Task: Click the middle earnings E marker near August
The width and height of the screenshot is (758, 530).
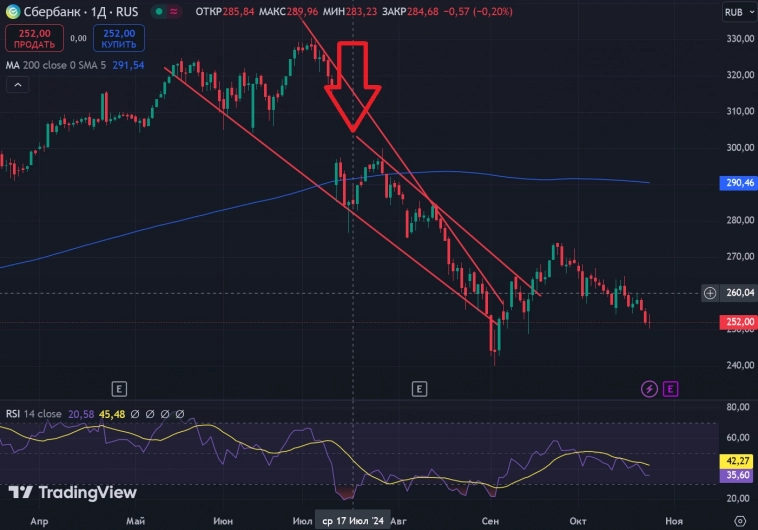Action: coord(419,388)
